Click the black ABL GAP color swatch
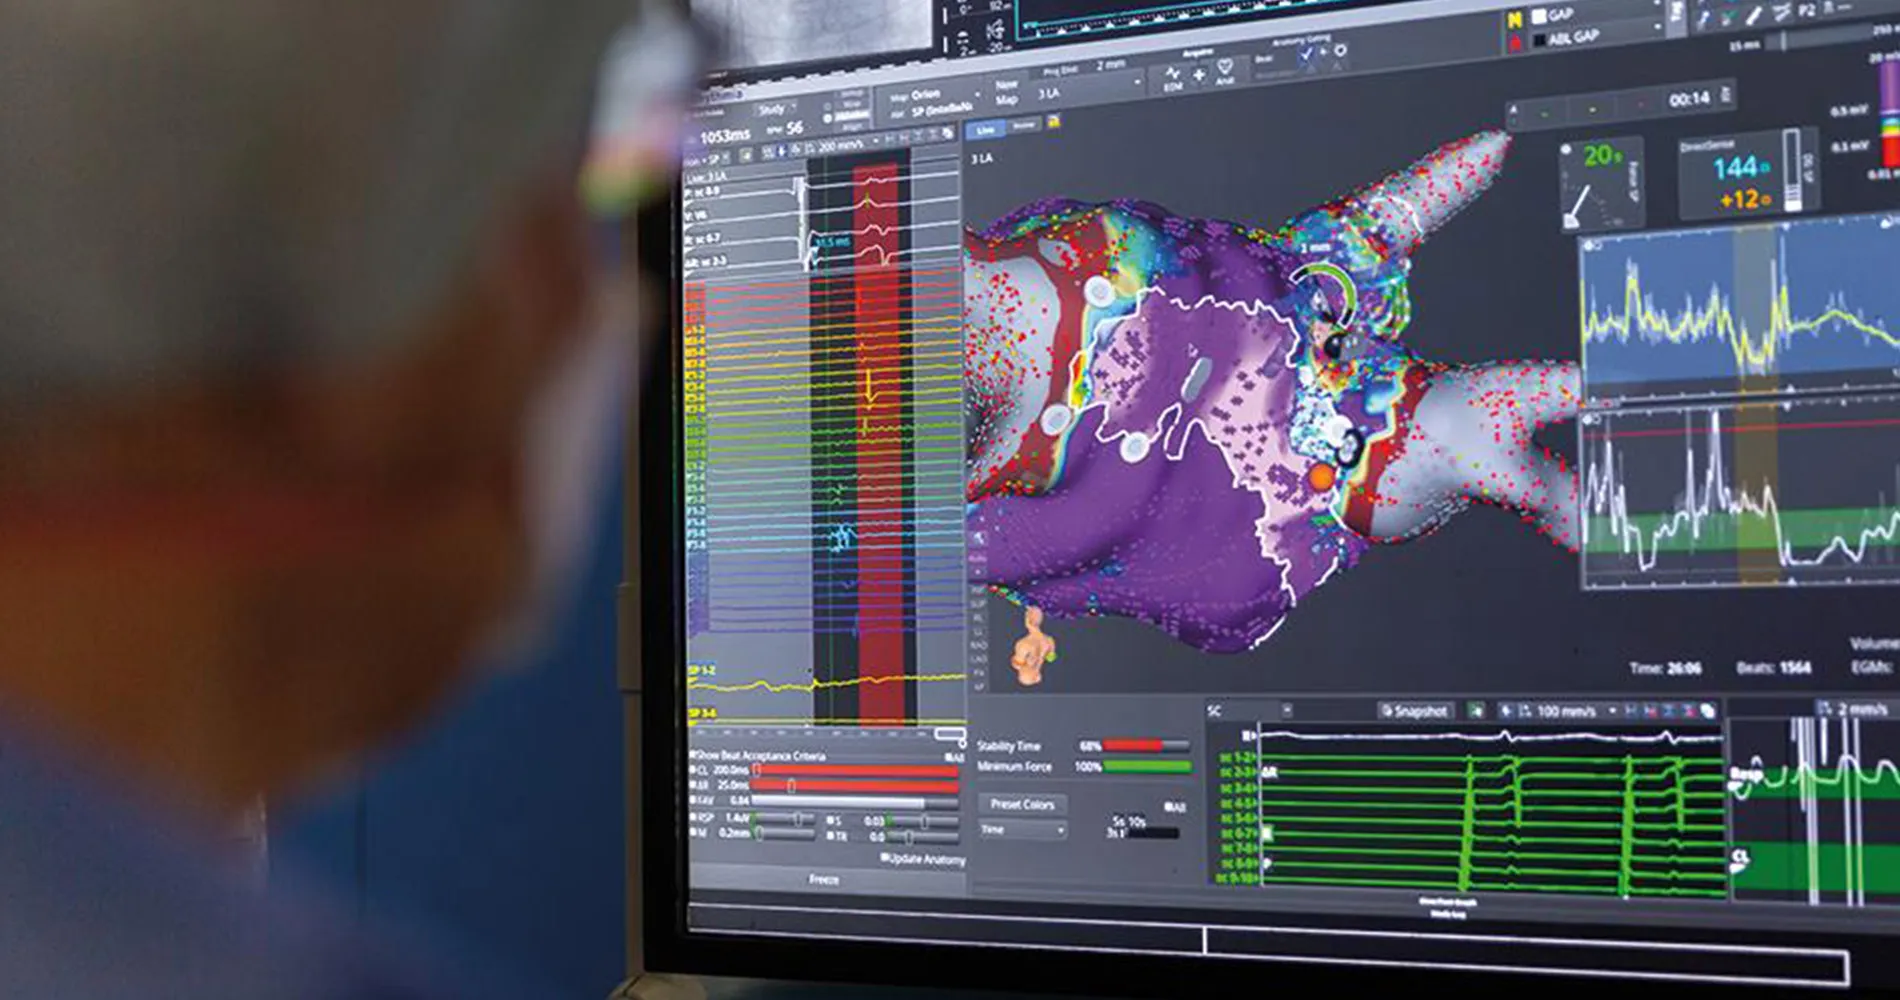Screen dimensions: 1900x1000 [x=1538, y=41]
